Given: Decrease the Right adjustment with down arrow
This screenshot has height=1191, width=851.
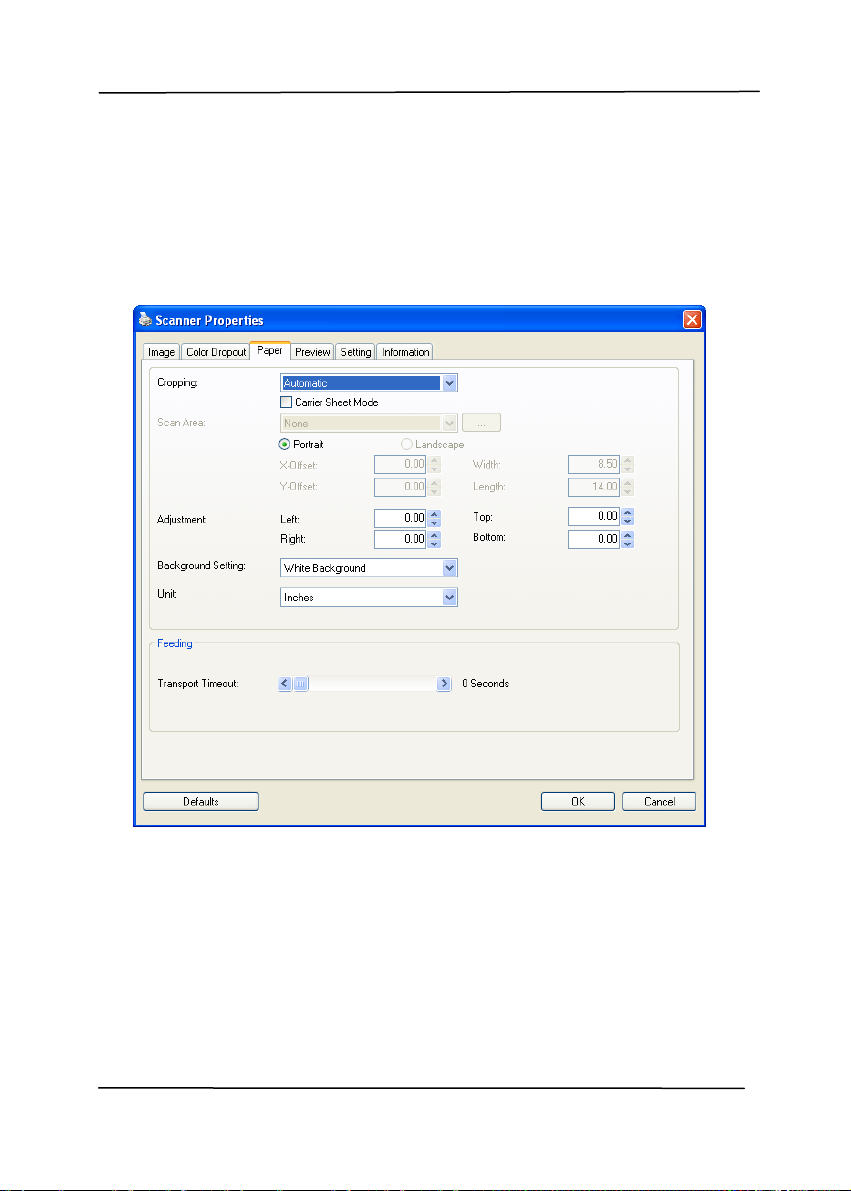Looking at the screenshot, I should coord(434,544).
